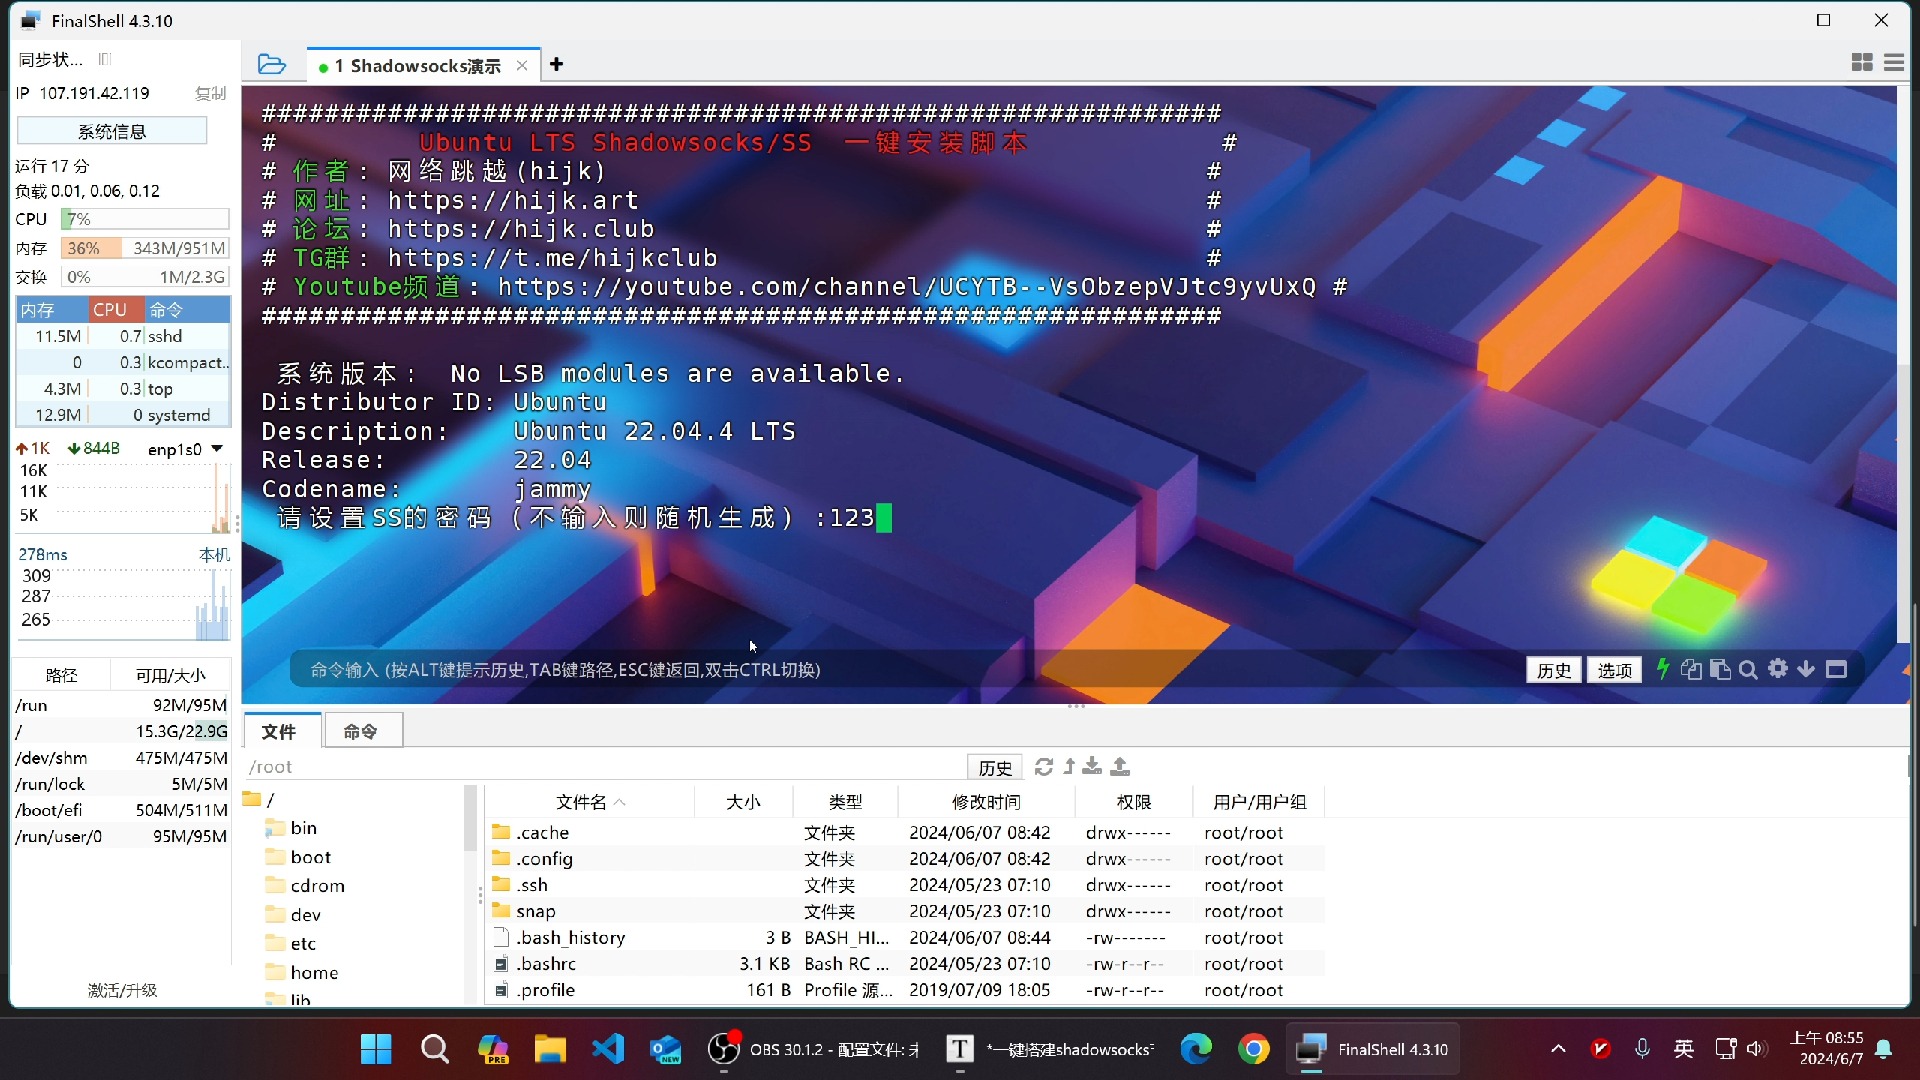The width and height of the screenshot is (1920, 1080).
Task: Select the .bashrc file
Action: [x=905, y=964]
